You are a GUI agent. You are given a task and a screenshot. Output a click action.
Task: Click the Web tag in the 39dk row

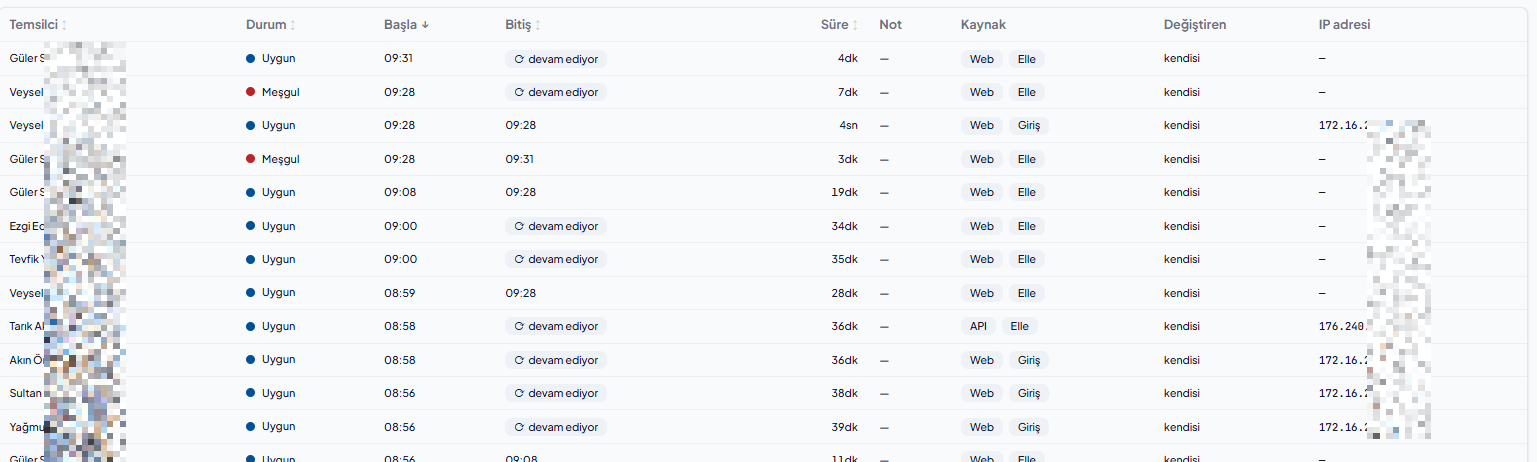tap(982, 427)
